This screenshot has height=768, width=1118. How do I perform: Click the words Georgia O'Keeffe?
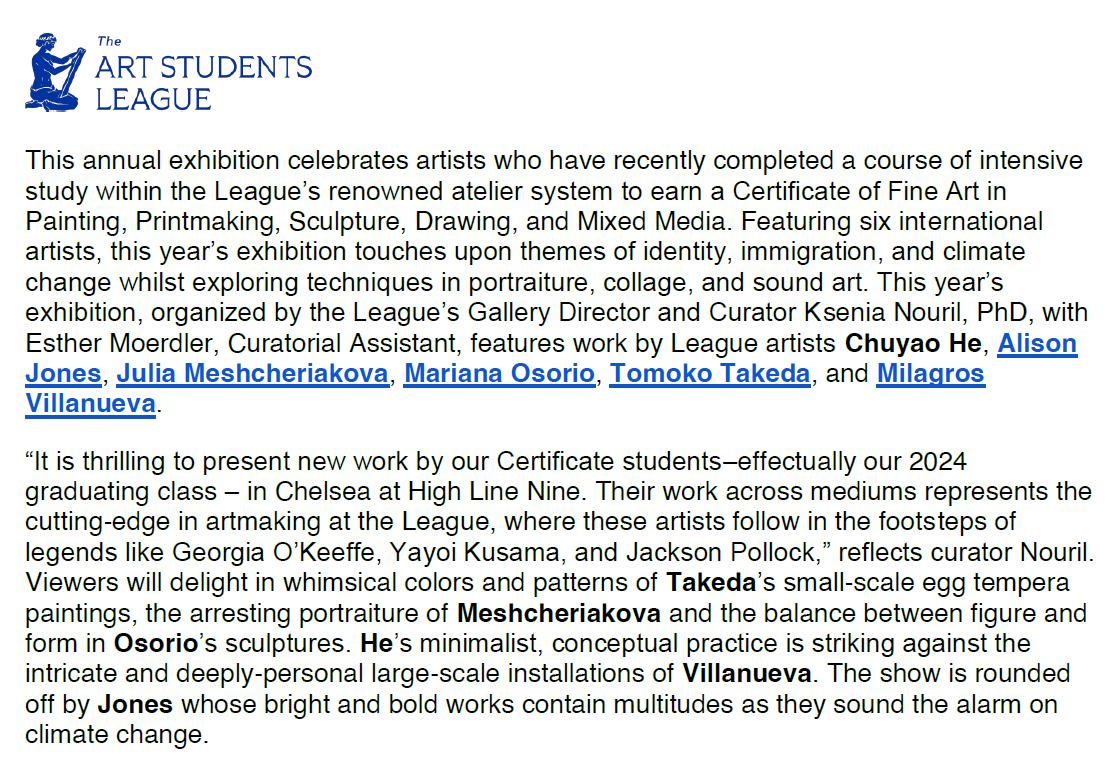click(274, 552)
